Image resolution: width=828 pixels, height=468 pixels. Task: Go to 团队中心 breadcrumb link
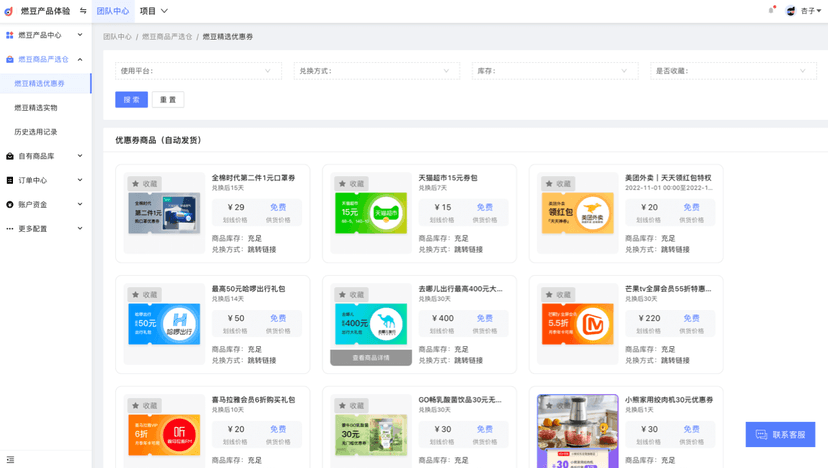coord(117,36)
